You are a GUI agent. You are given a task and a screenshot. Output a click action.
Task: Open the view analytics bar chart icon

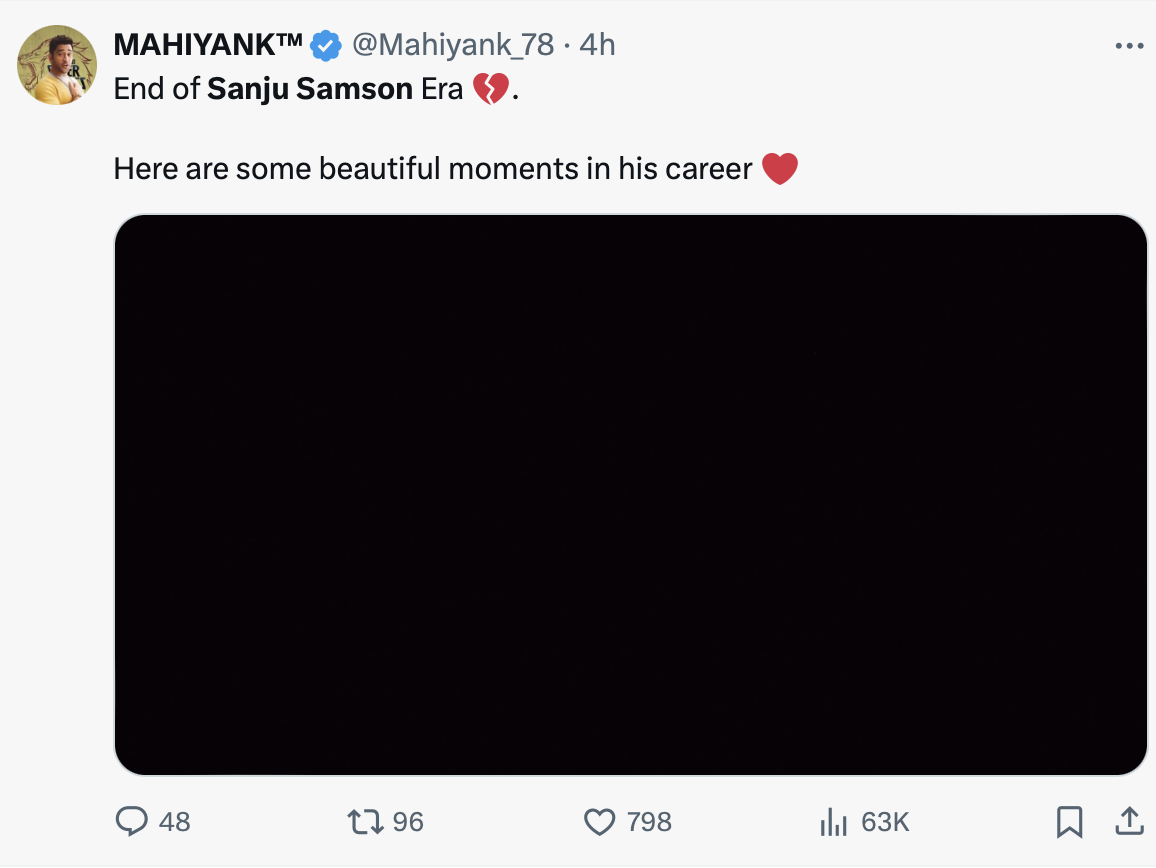(x=833, y=822)
